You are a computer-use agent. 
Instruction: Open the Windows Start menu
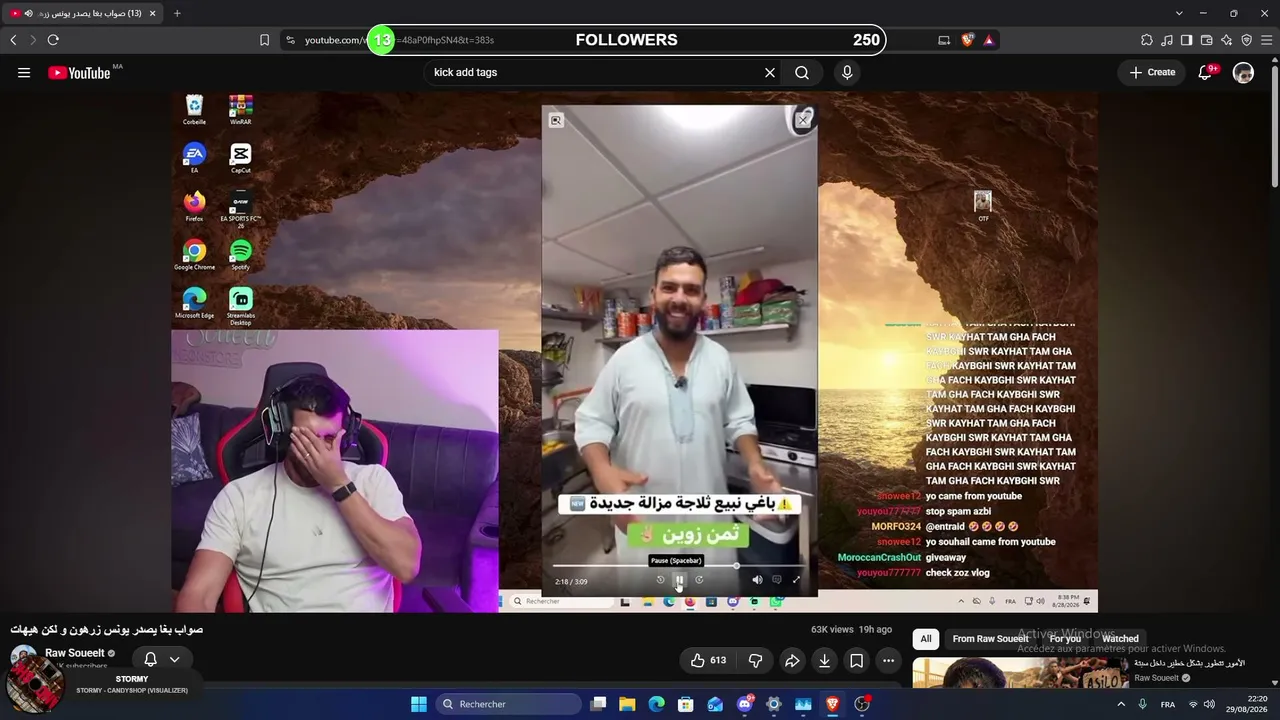419,704
